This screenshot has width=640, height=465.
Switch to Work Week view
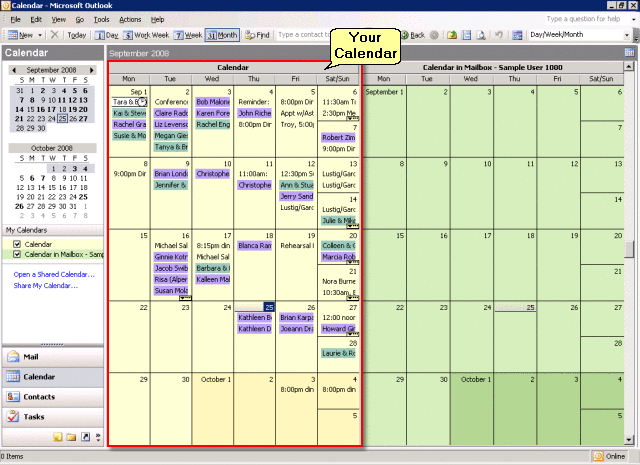(x=146, y=35)
